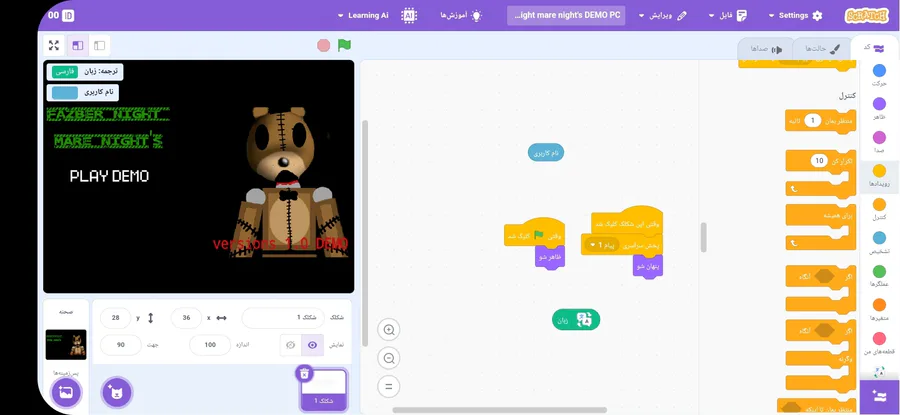Select the کنترل (Control) category
The height and width of the screenshot is (415, 900).
[x=879, y=209]
